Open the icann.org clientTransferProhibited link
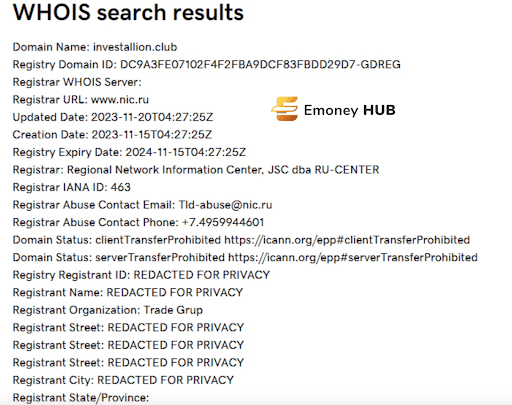512x405 pixels. 347,240
